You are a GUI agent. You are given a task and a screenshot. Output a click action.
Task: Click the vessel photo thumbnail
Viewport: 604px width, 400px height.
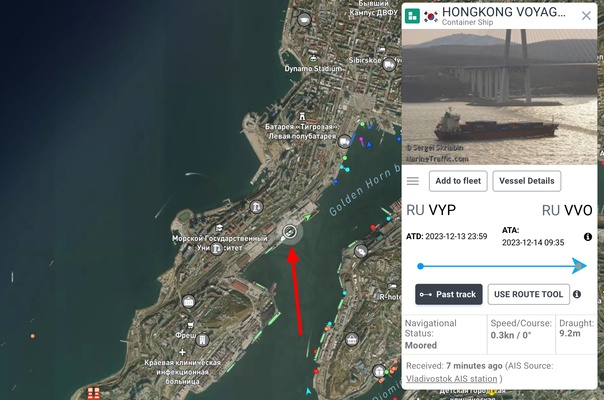pos(499,97)
